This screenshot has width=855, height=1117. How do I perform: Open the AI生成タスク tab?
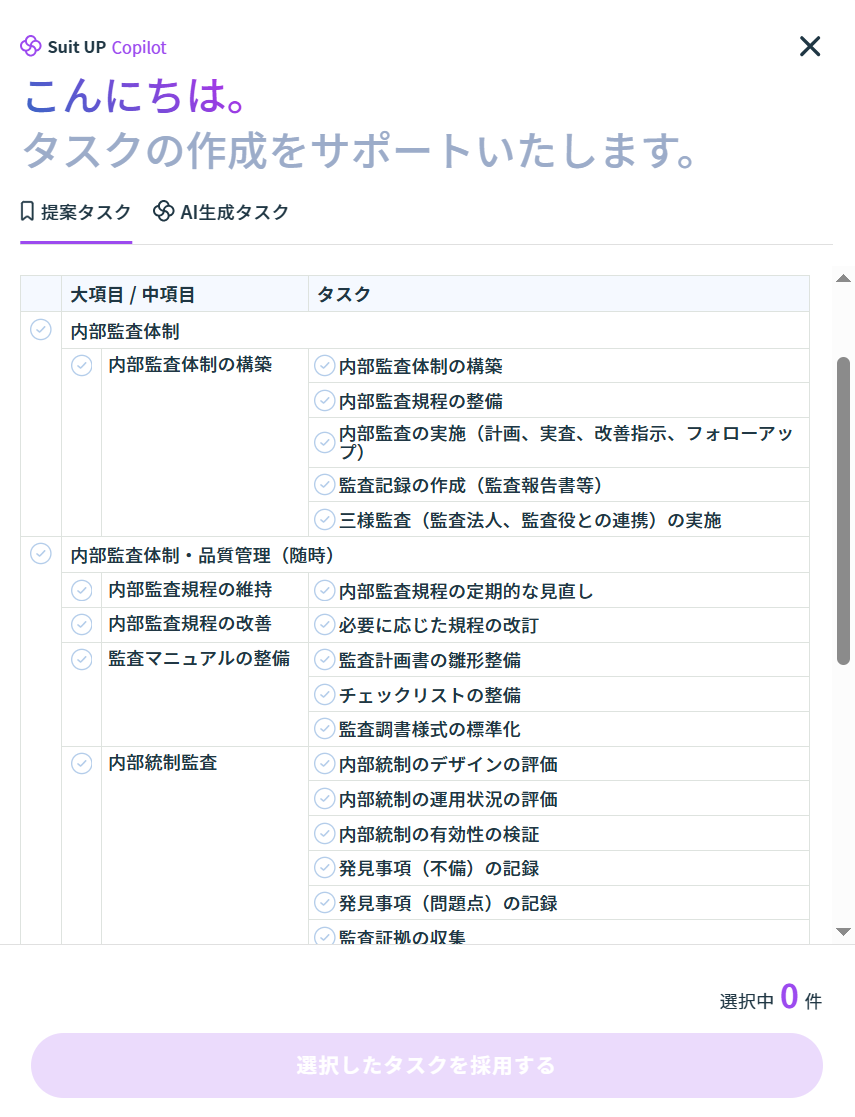(x=221, y=212)
